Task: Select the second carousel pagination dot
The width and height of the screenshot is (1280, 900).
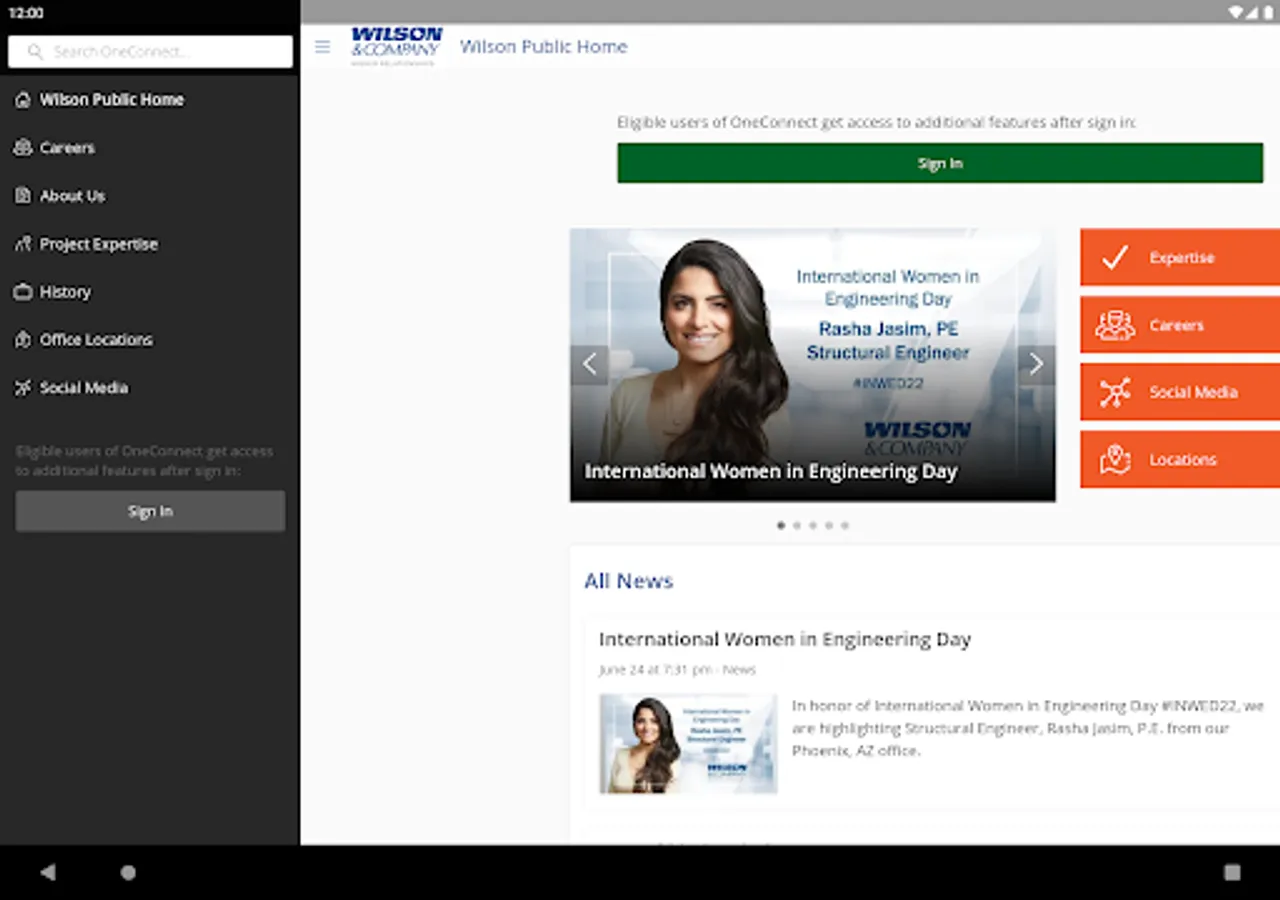Action: pyautogui.click(x=797, y=525)
